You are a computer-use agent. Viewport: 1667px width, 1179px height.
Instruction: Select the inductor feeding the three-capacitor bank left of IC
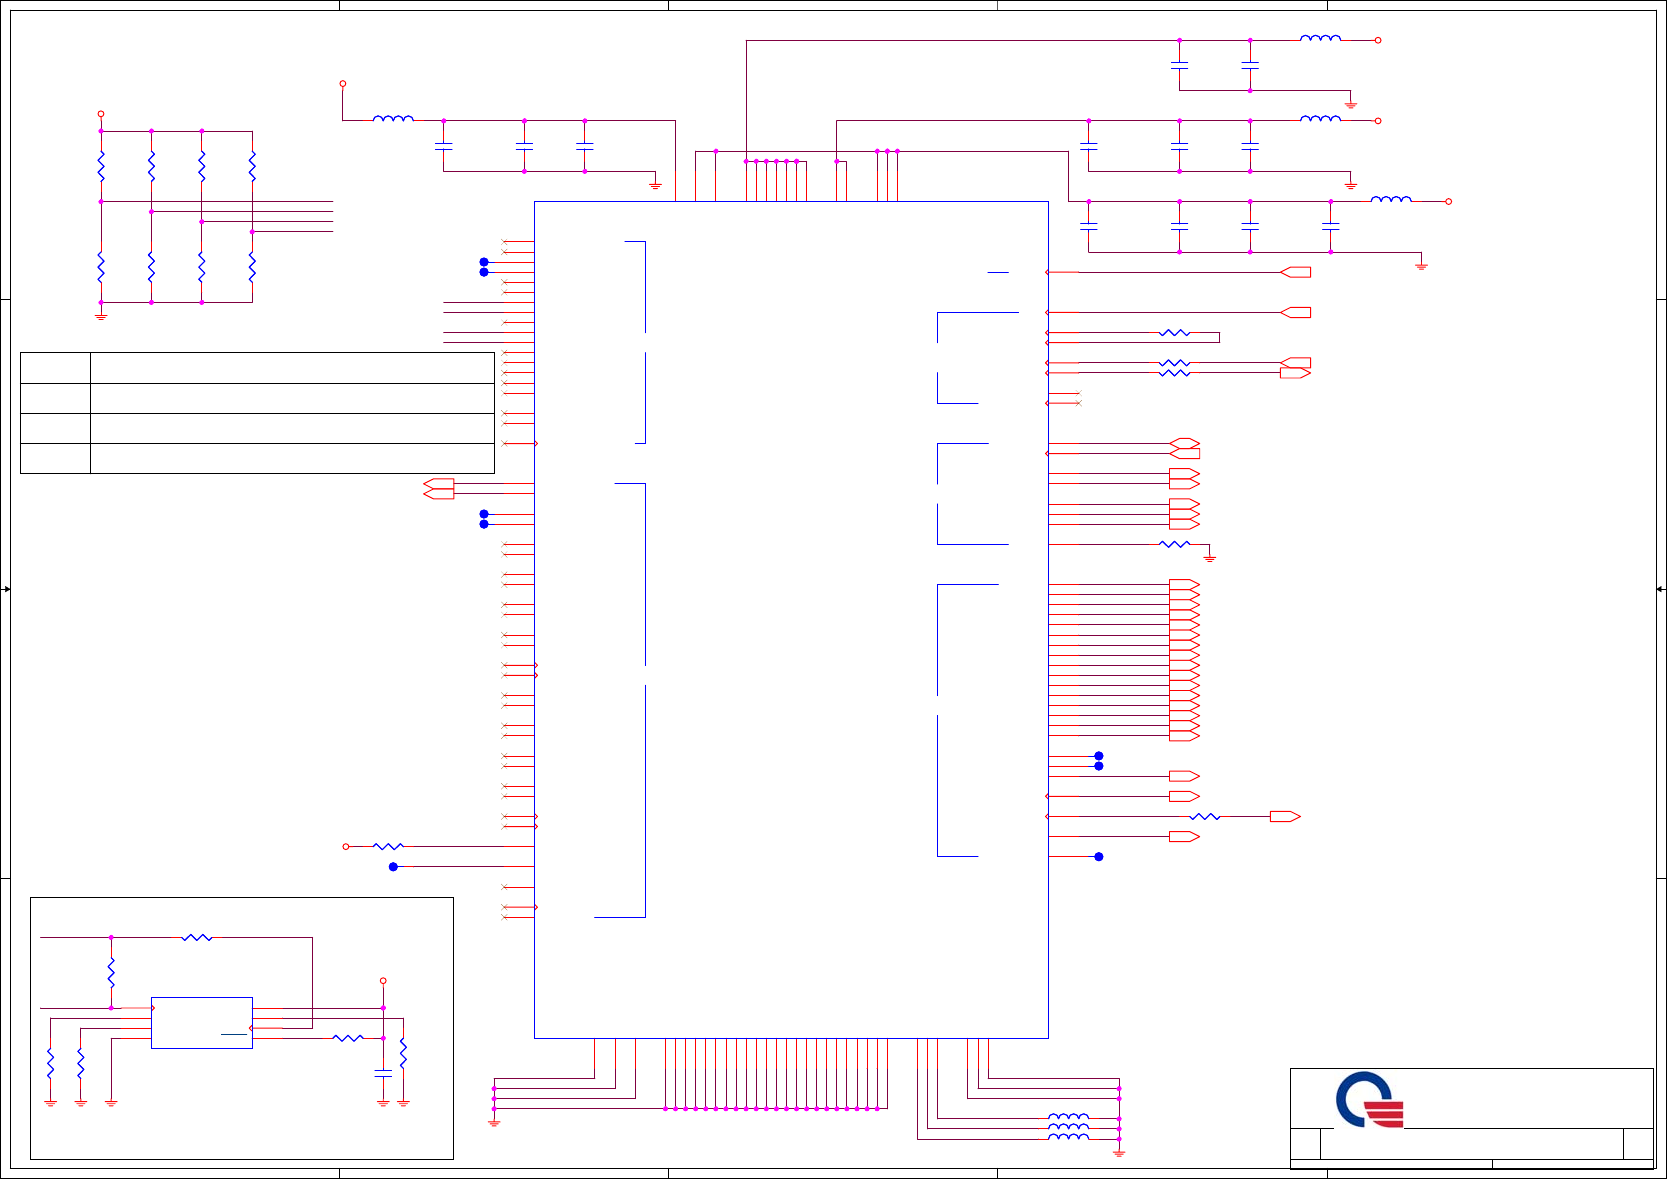(x=393, y=118)
